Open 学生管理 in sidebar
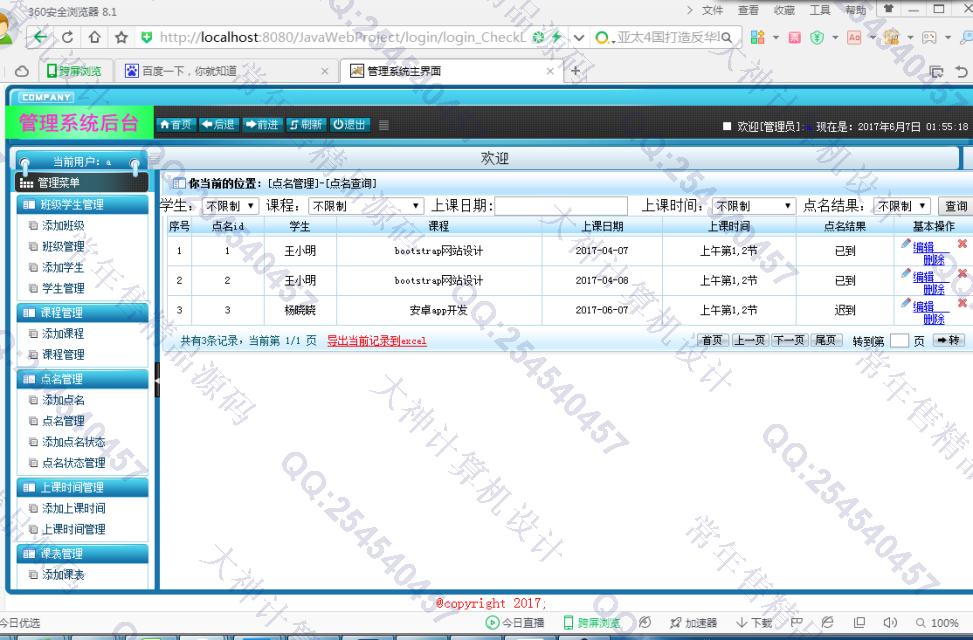Viewport: 973px width, 640px height. coord(63,289)
